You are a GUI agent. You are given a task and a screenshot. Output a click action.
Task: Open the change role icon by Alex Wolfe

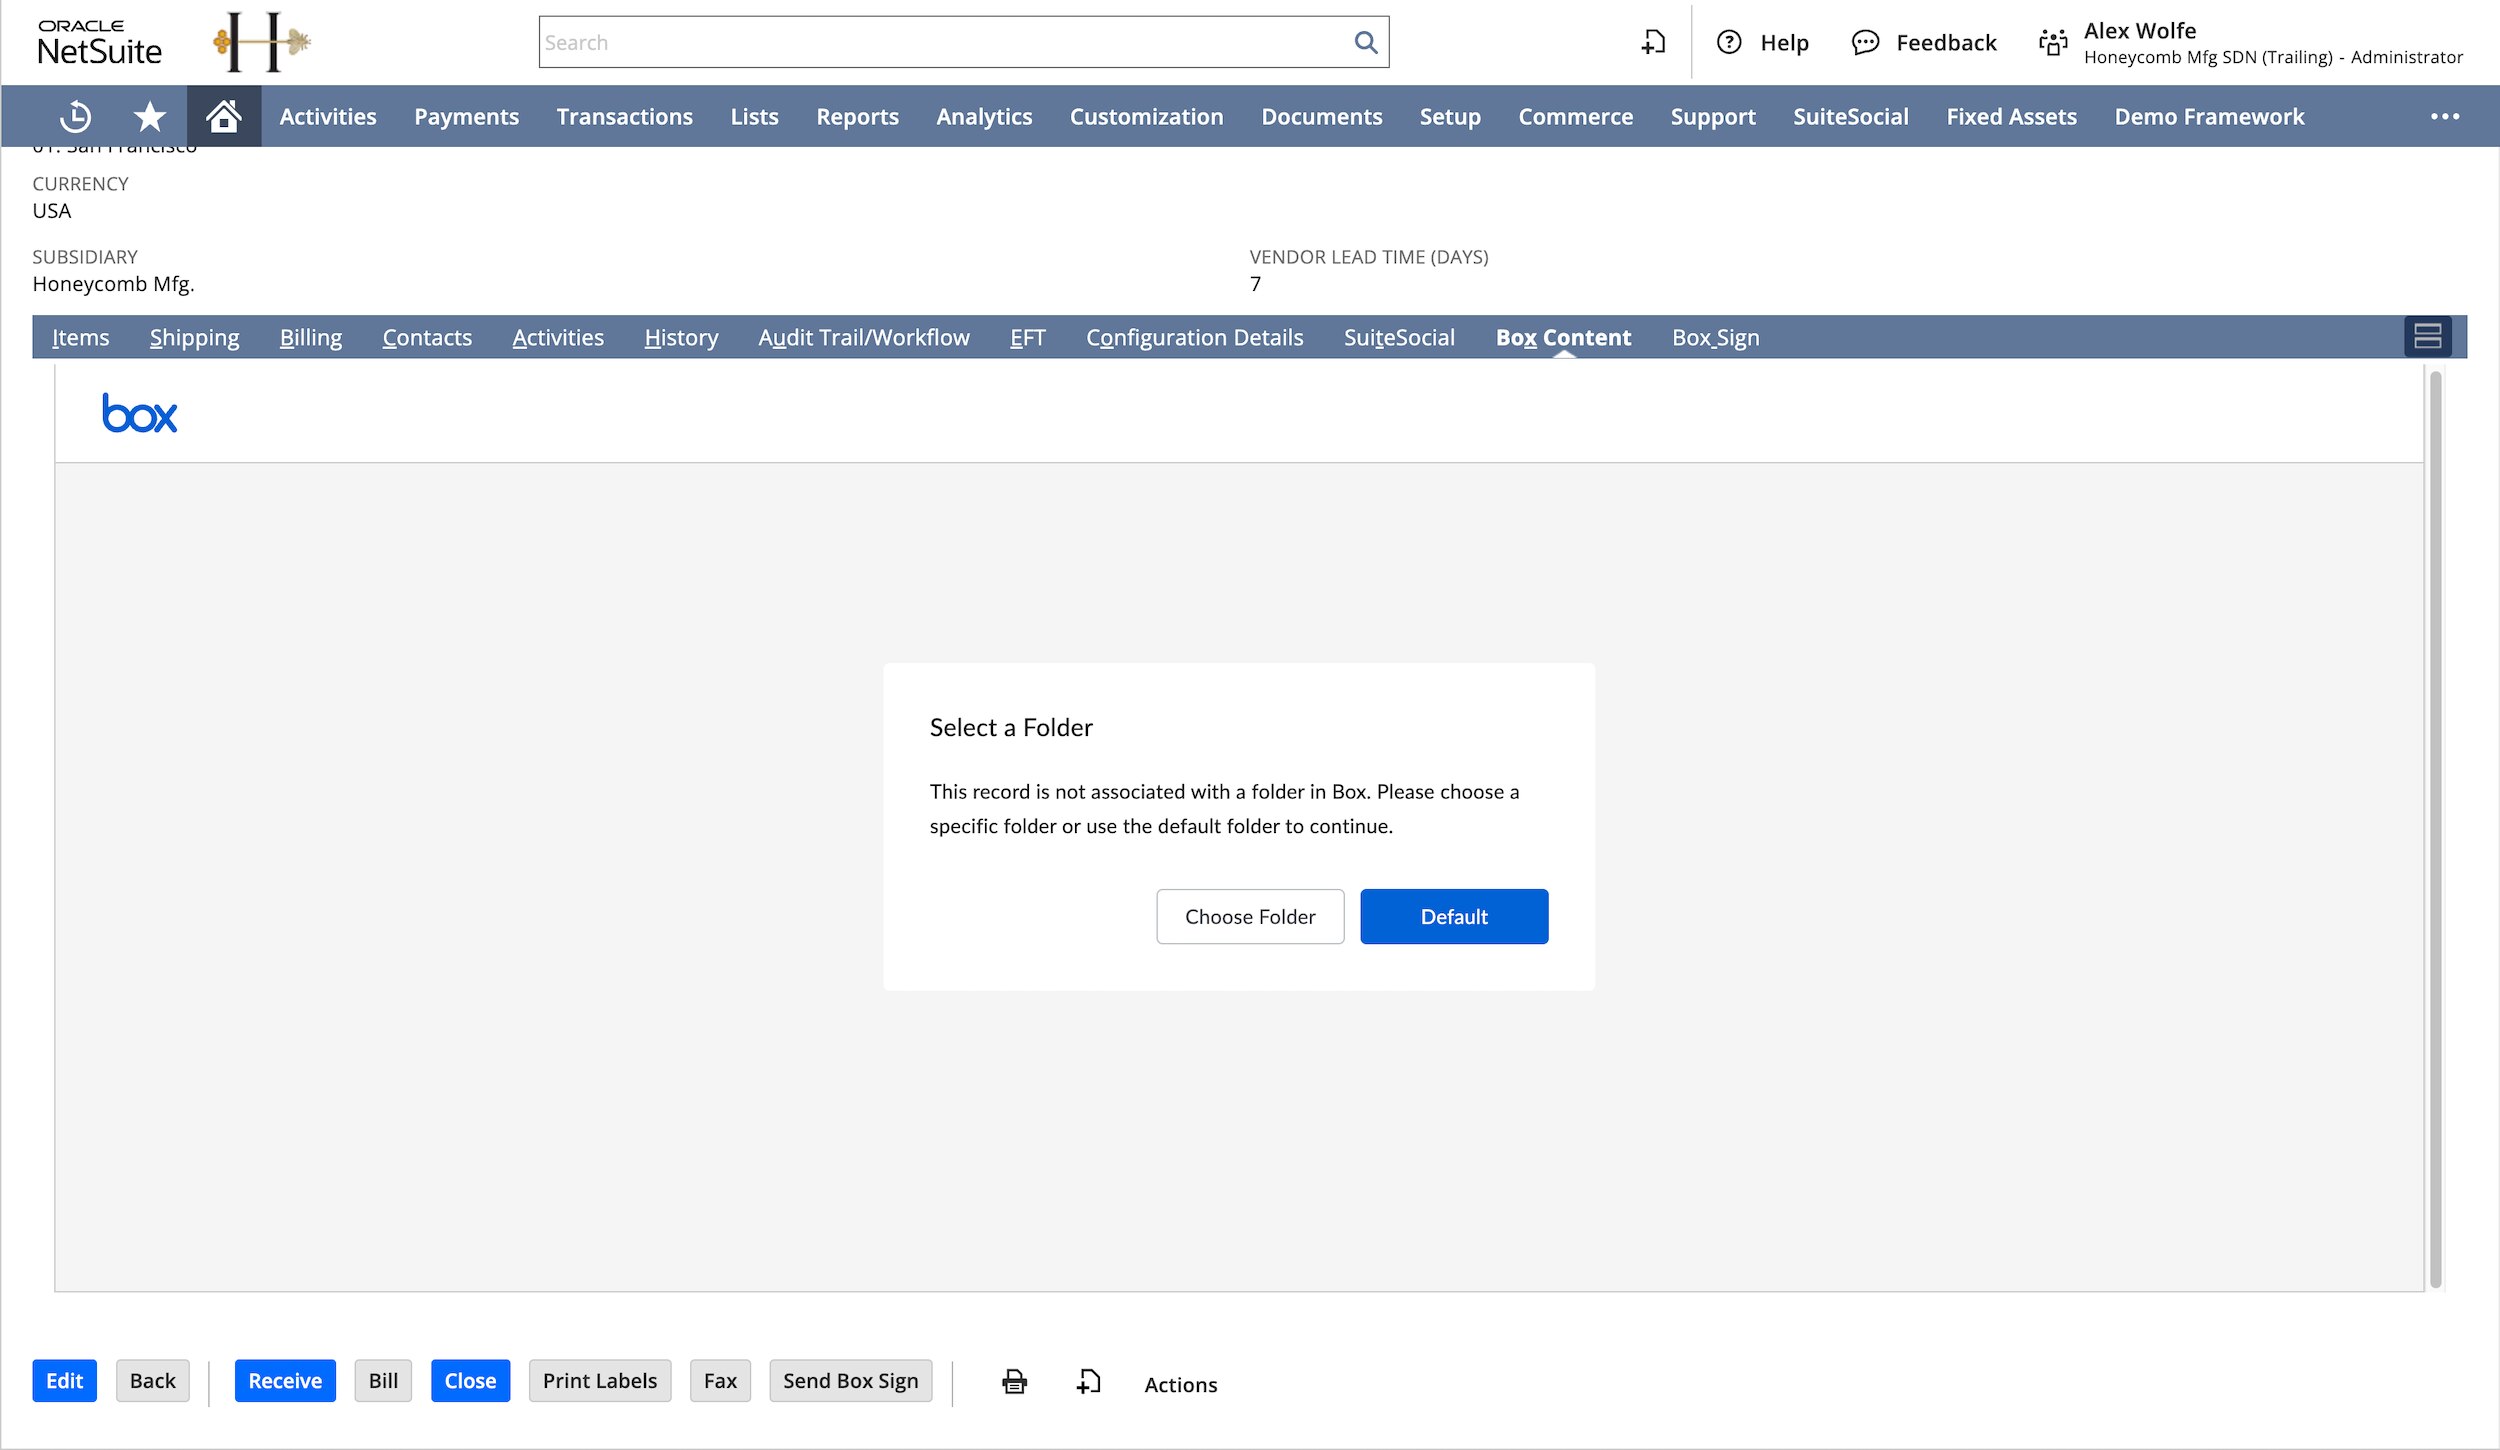pyautogui.click(x=2053, y=43)
